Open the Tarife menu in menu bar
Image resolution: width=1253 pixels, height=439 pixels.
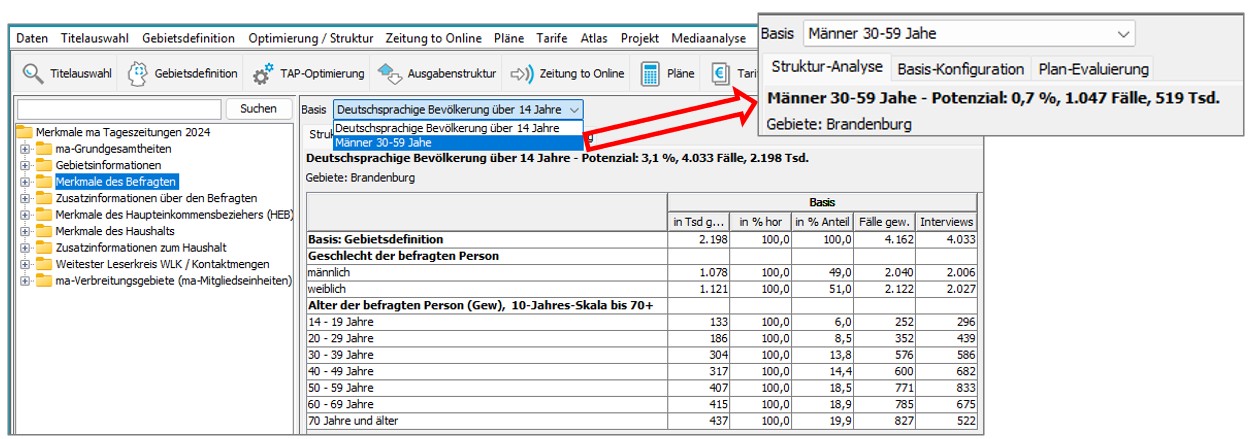pos(552,38)
